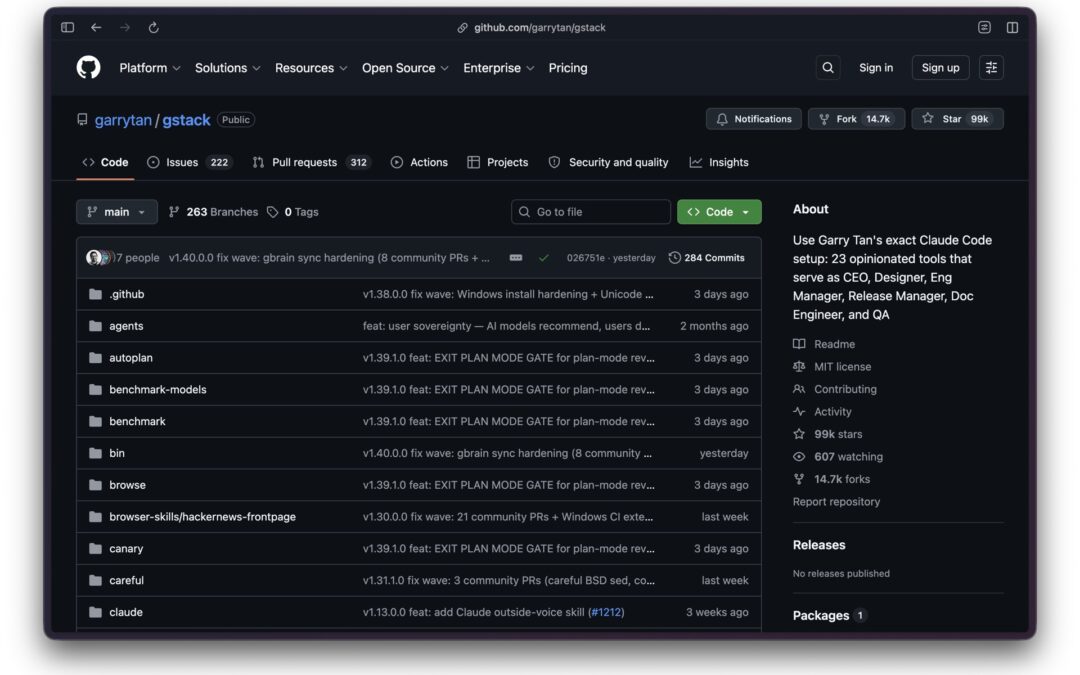Open commit hash 026751e
The width and height of the screenshot is (1080, 675).
[585, 258]
